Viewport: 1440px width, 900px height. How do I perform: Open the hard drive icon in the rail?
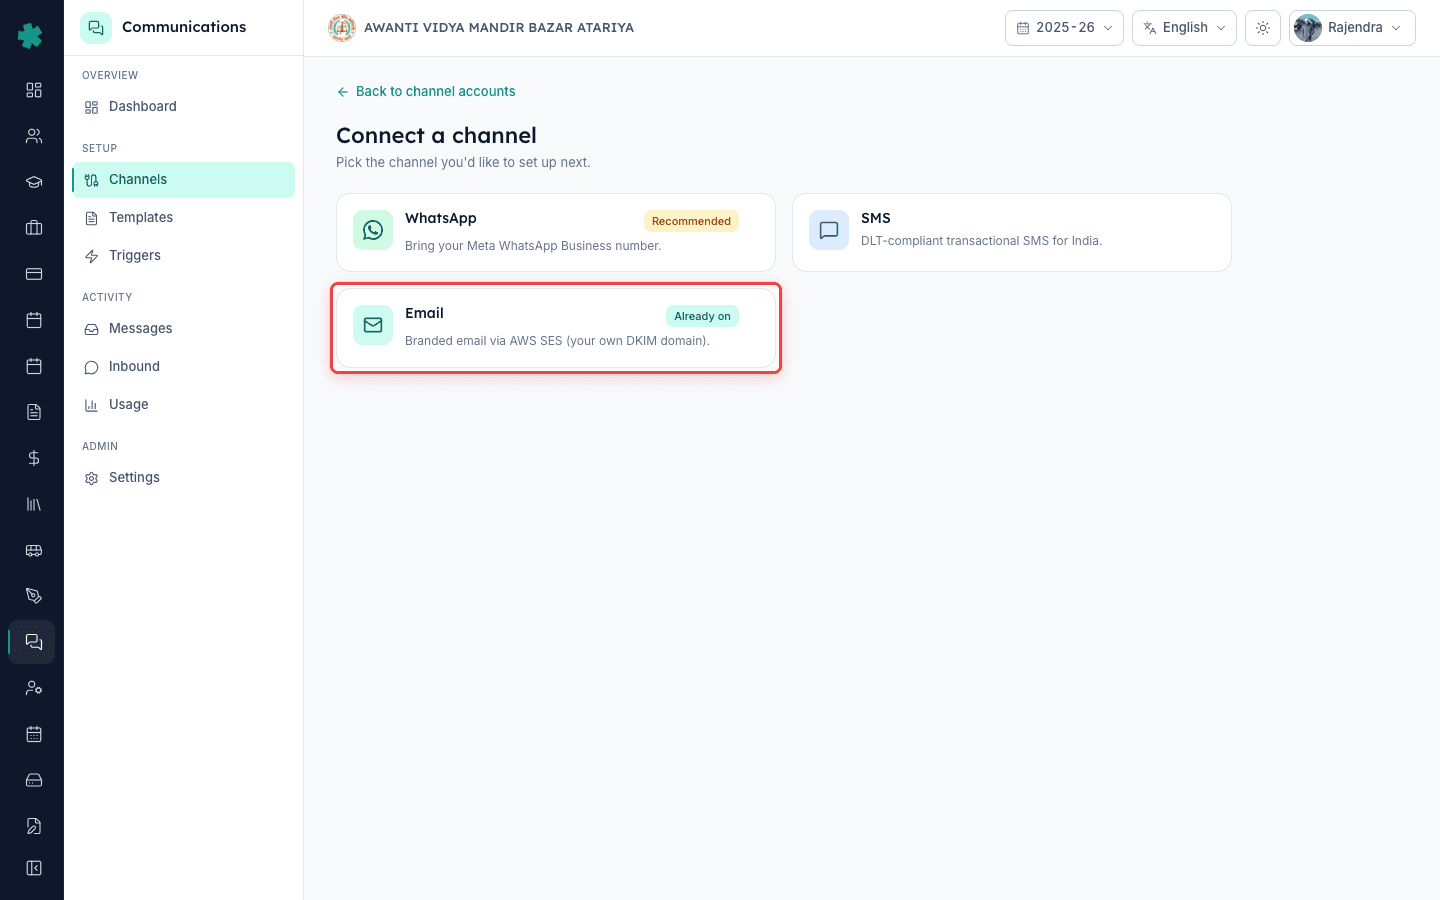[x=34, y=780]
